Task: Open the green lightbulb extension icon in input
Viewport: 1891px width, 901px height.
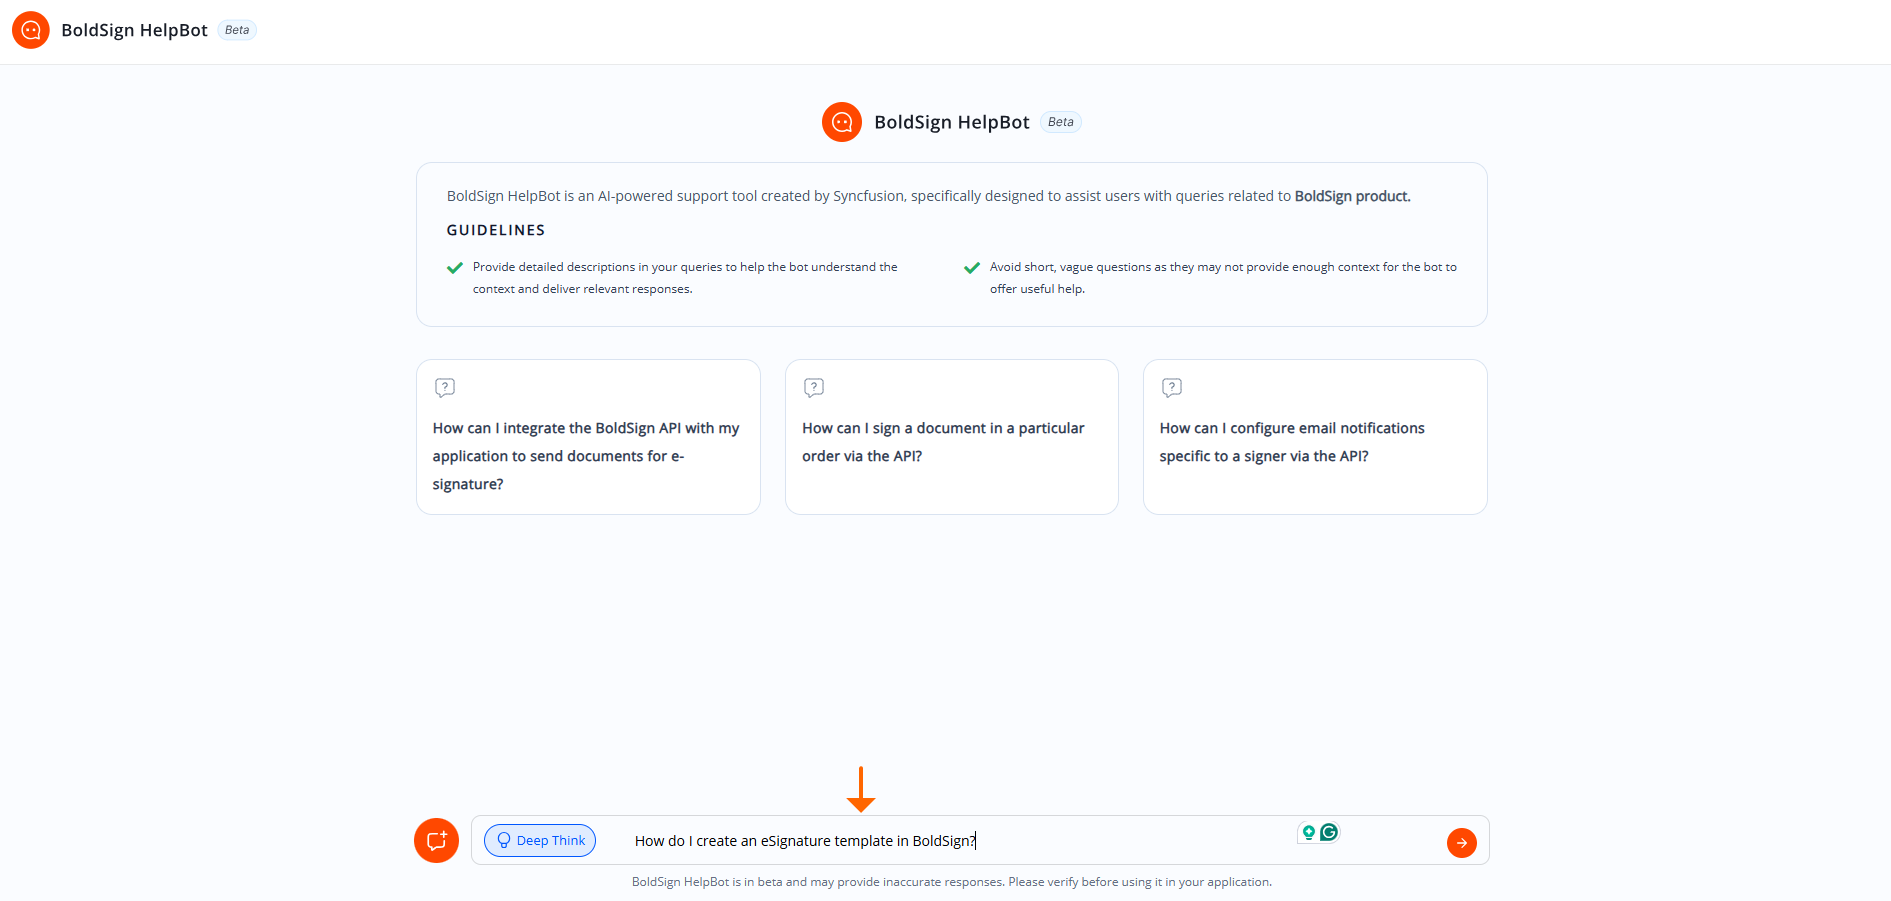Action: pos(1308,832)
